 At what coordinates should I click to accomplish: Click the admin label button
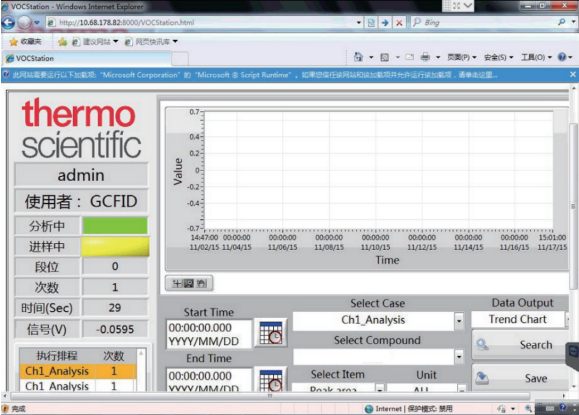[81, 175]
